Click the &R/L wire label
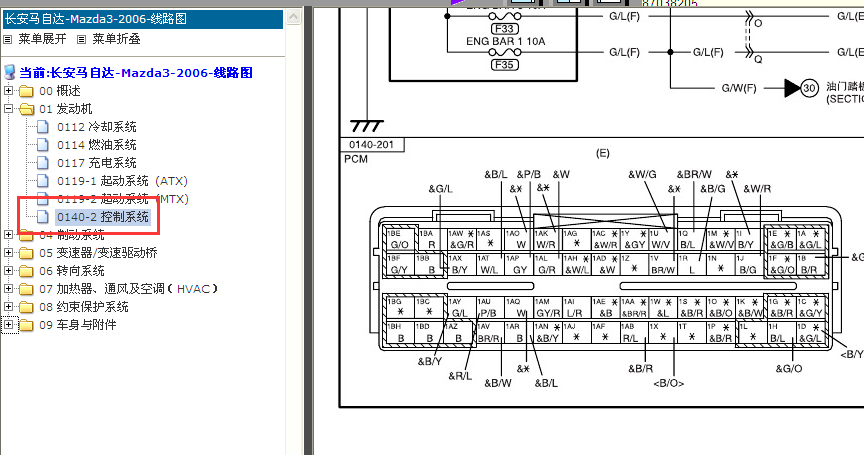This screenshot has height=455, width=864. [460, 376]
